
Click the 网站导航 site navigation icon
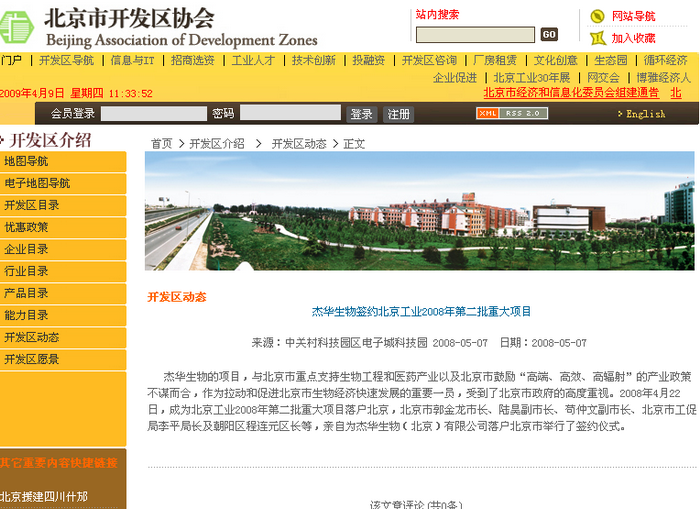coord(597,16)
